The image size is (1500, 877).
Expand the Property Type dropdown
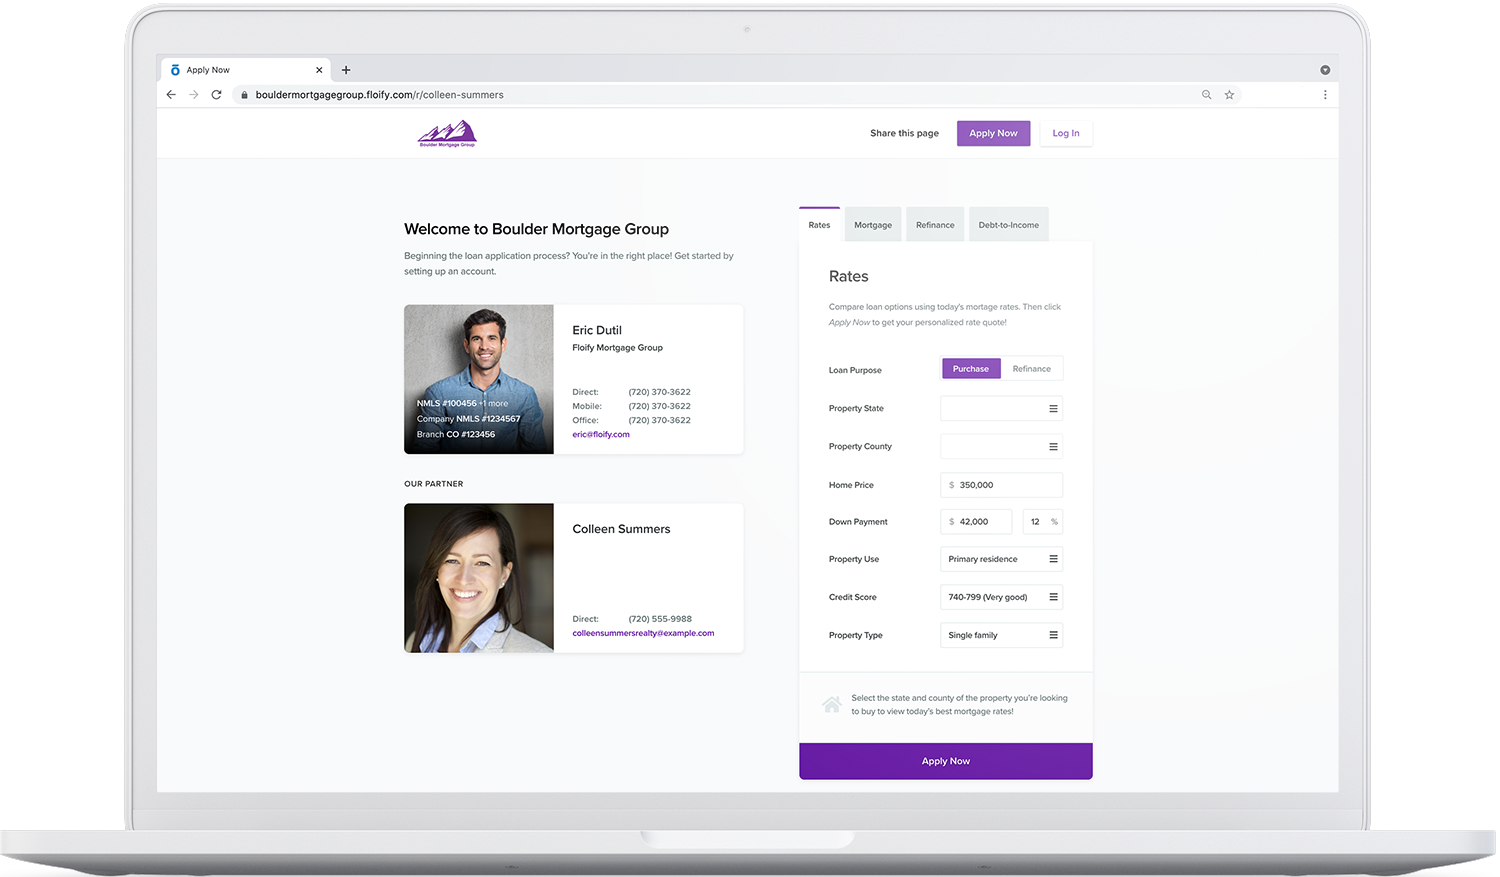pyautogui.click(x=1001, y=635)
